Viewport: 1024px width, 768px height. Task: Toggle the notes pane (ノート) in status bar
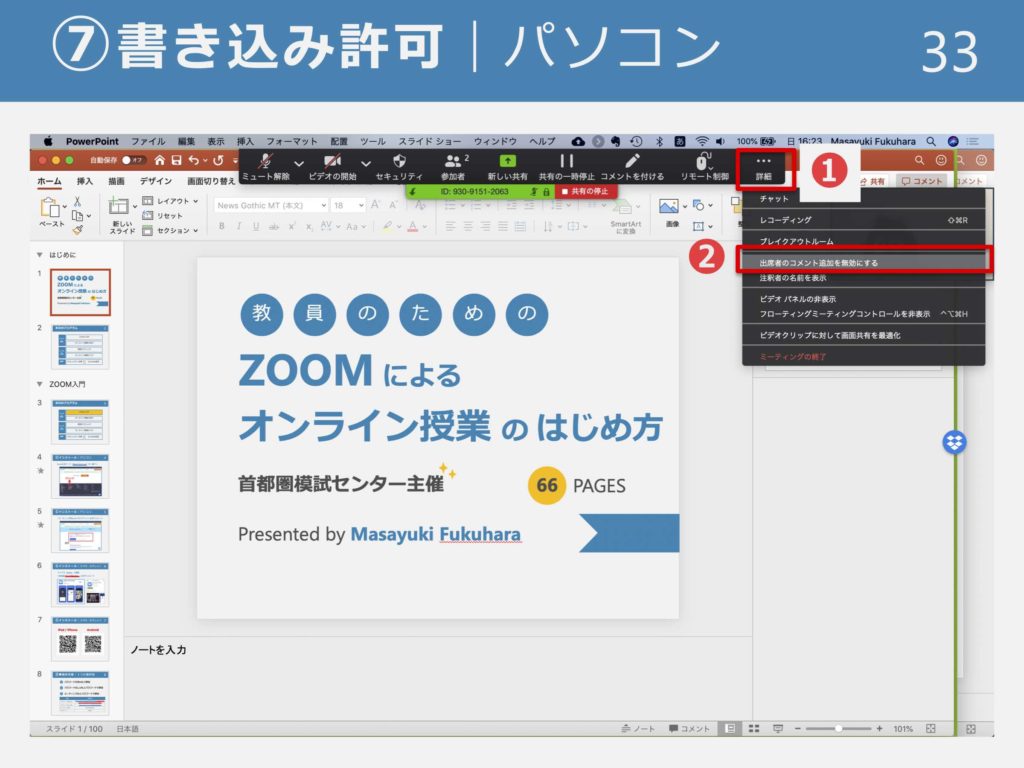[639, 728]
